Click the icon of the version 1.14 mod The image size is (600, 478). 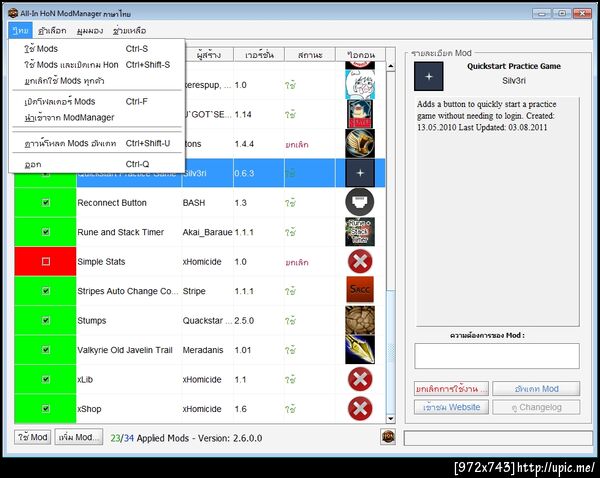pos(360,114)
